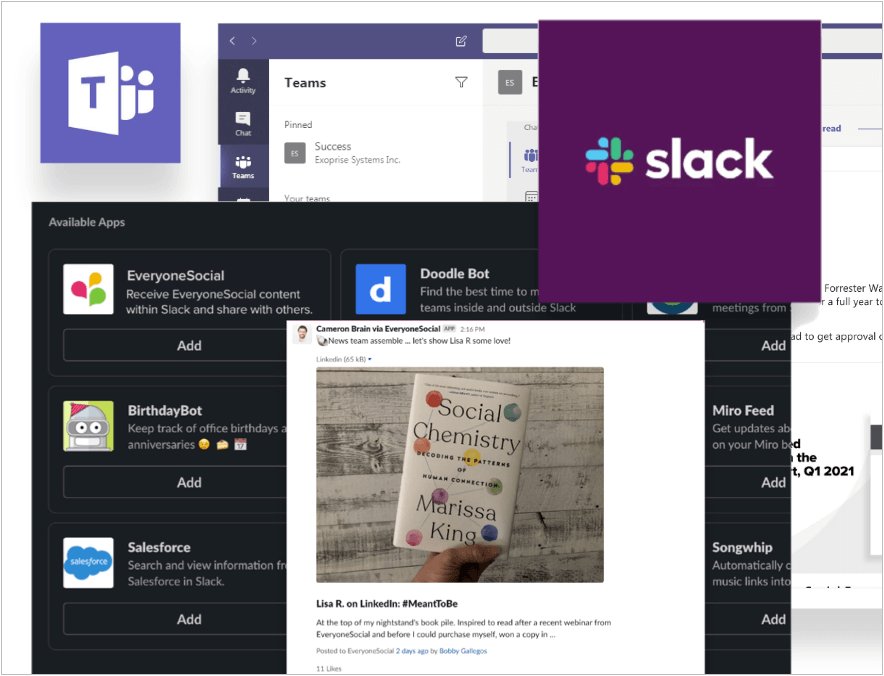Add the Miro Feed app
The image size is (884, 676).
pos(774,482)
